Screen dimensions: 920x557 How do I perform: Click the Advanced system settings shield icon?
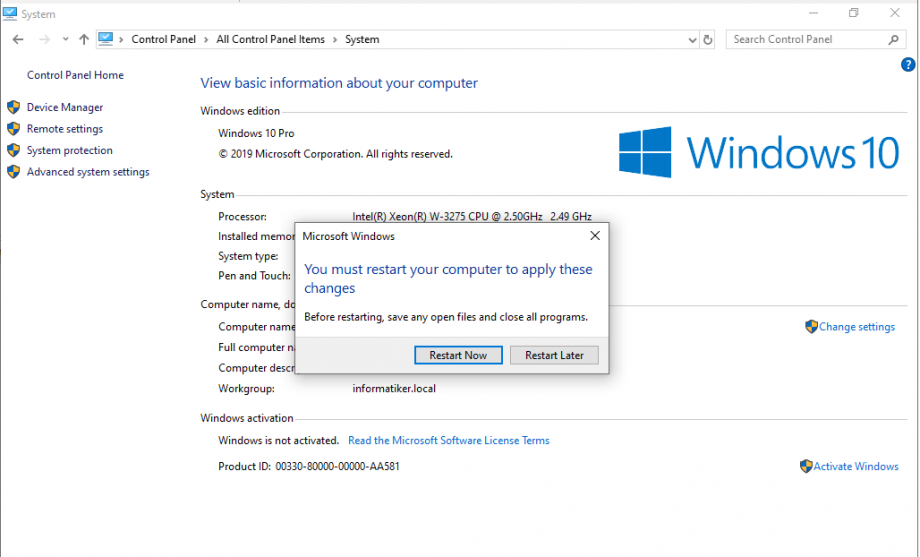click(x=13, y=172)
